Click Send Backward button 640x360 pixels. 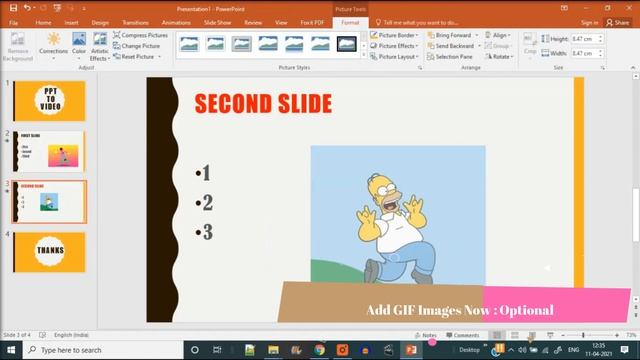451,46
